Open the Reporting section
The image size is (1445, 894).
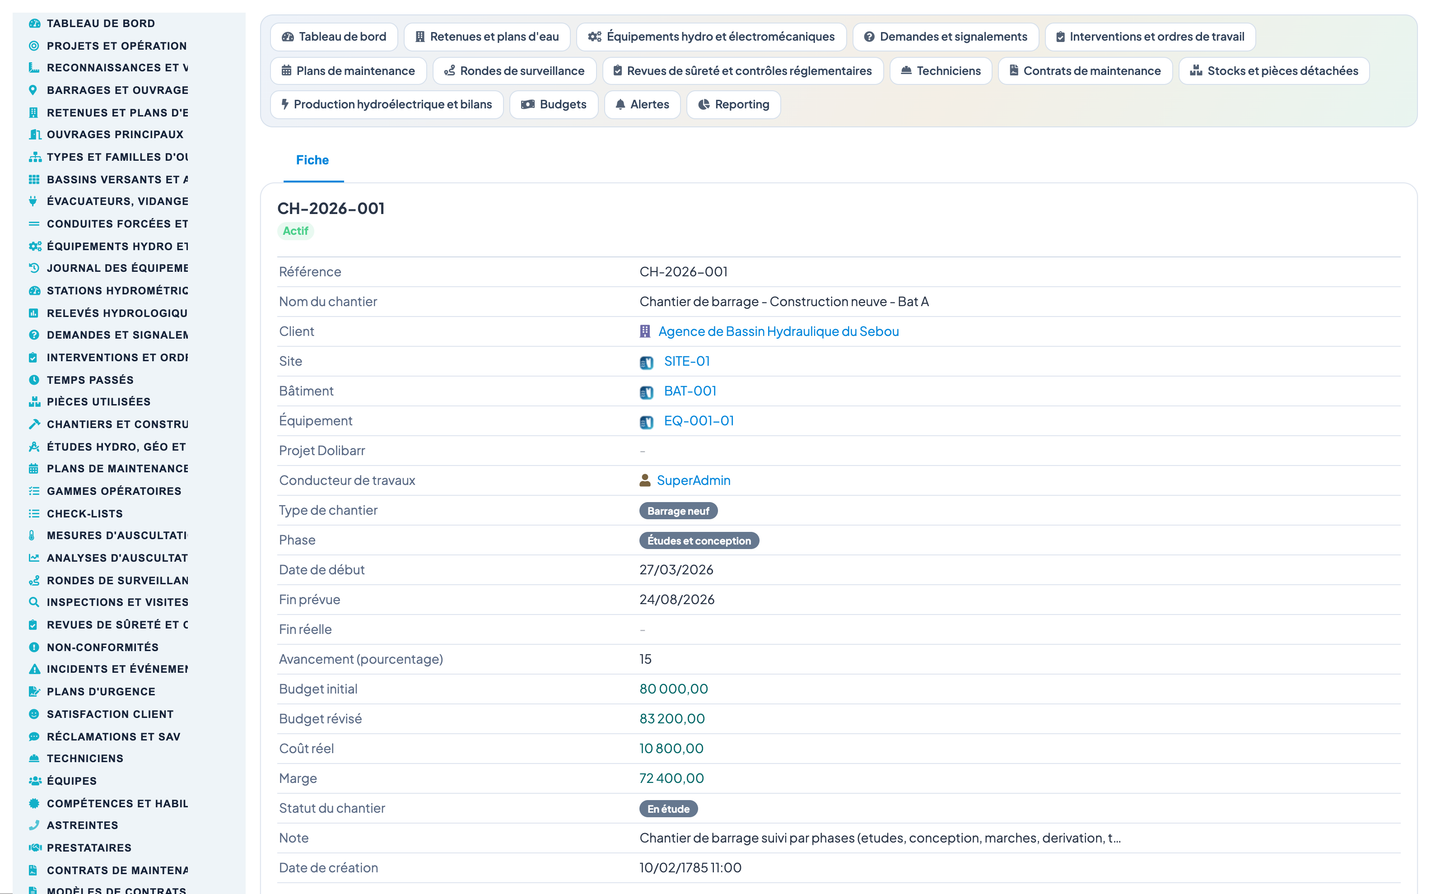coord(733,104)
